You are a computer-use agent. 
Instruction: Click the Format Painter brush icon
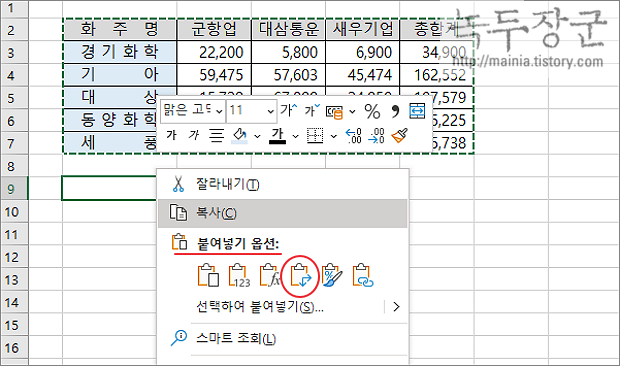[399, 136]
